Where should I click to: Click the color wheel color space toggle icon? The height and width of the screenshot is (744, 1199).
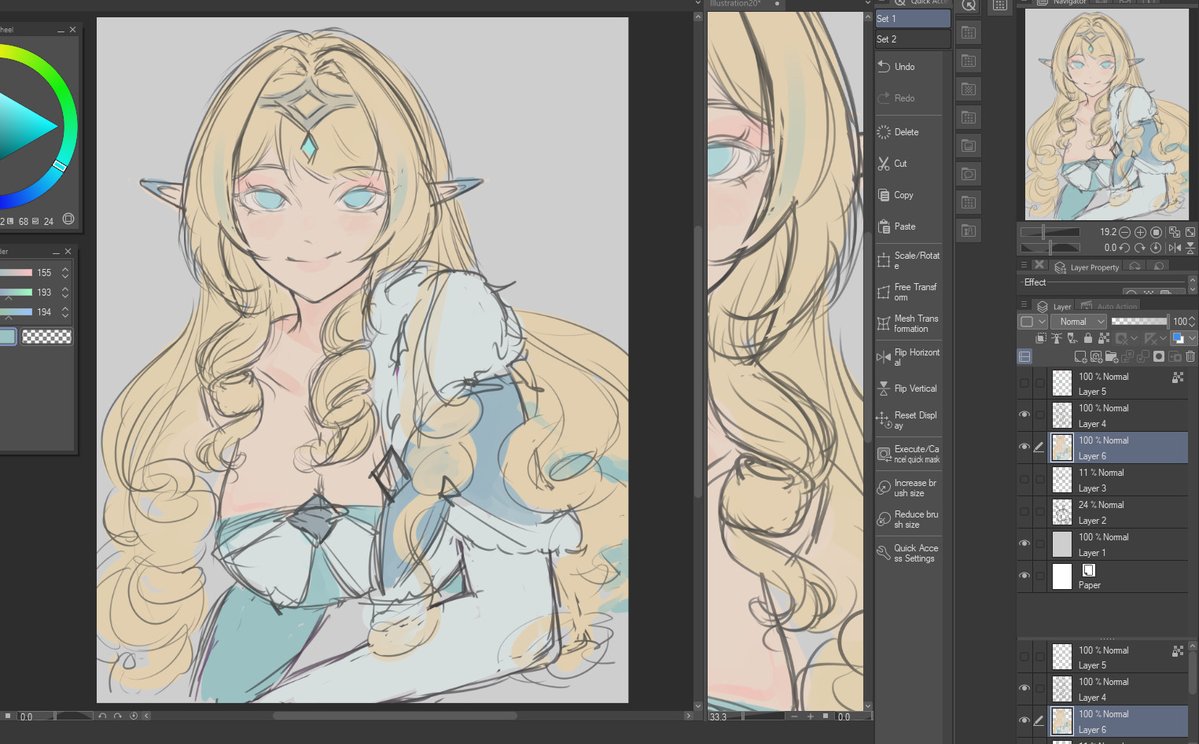(x=68, y=219)
